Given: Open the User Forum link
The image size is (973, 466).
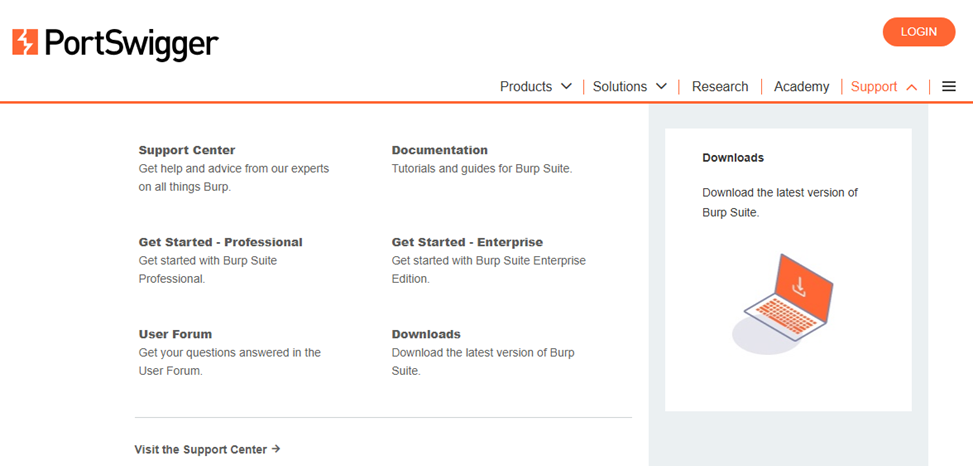Looking at the screenshot, I should coord(175,334).
